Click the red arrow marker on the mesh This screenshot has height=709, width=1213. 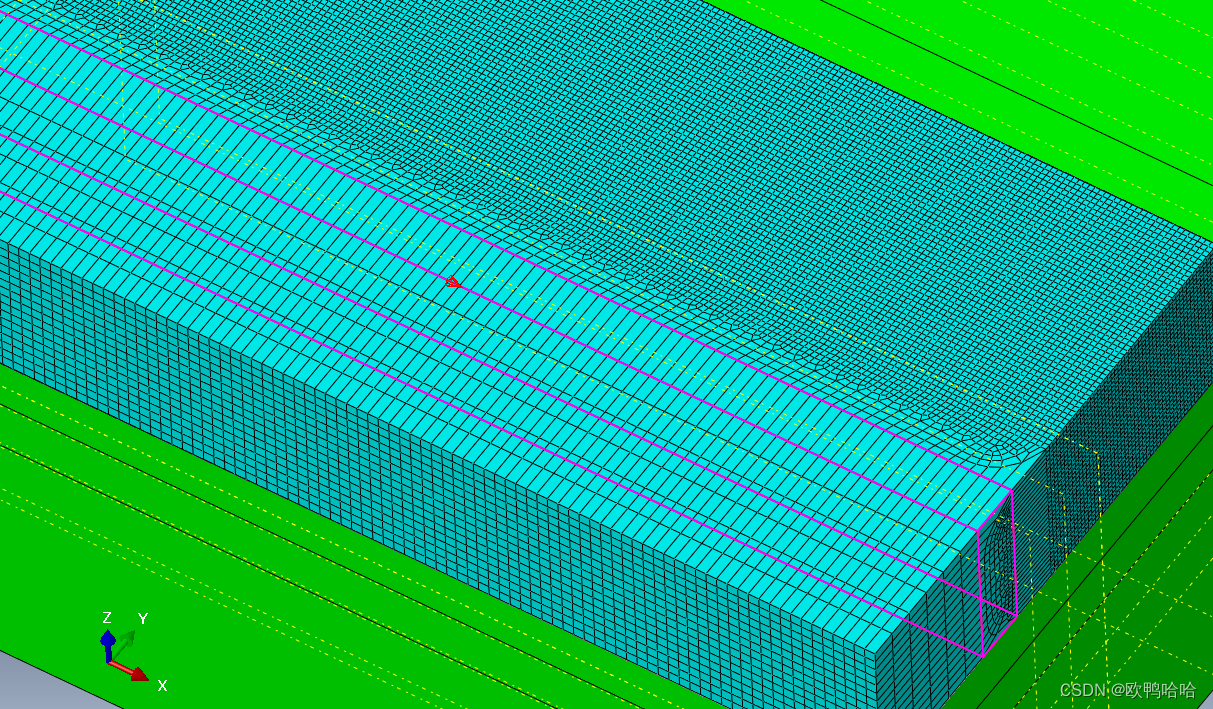[453, 283]
